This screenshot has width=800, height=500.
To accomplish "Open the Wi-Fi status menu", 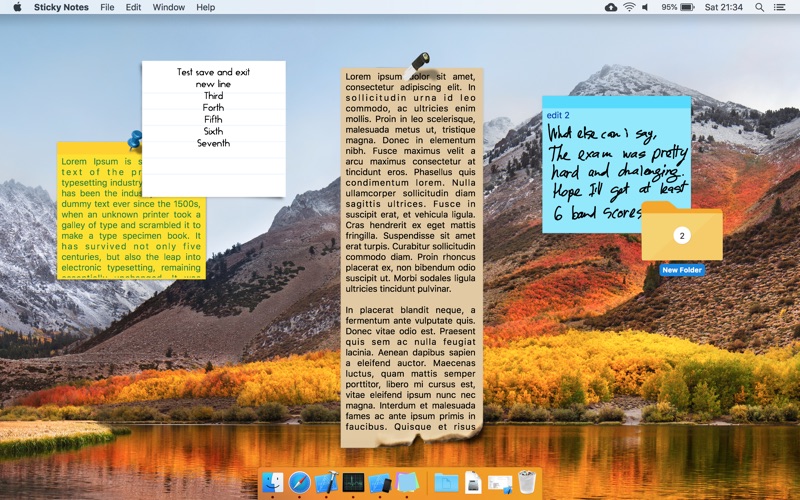I will coord(629,7).
